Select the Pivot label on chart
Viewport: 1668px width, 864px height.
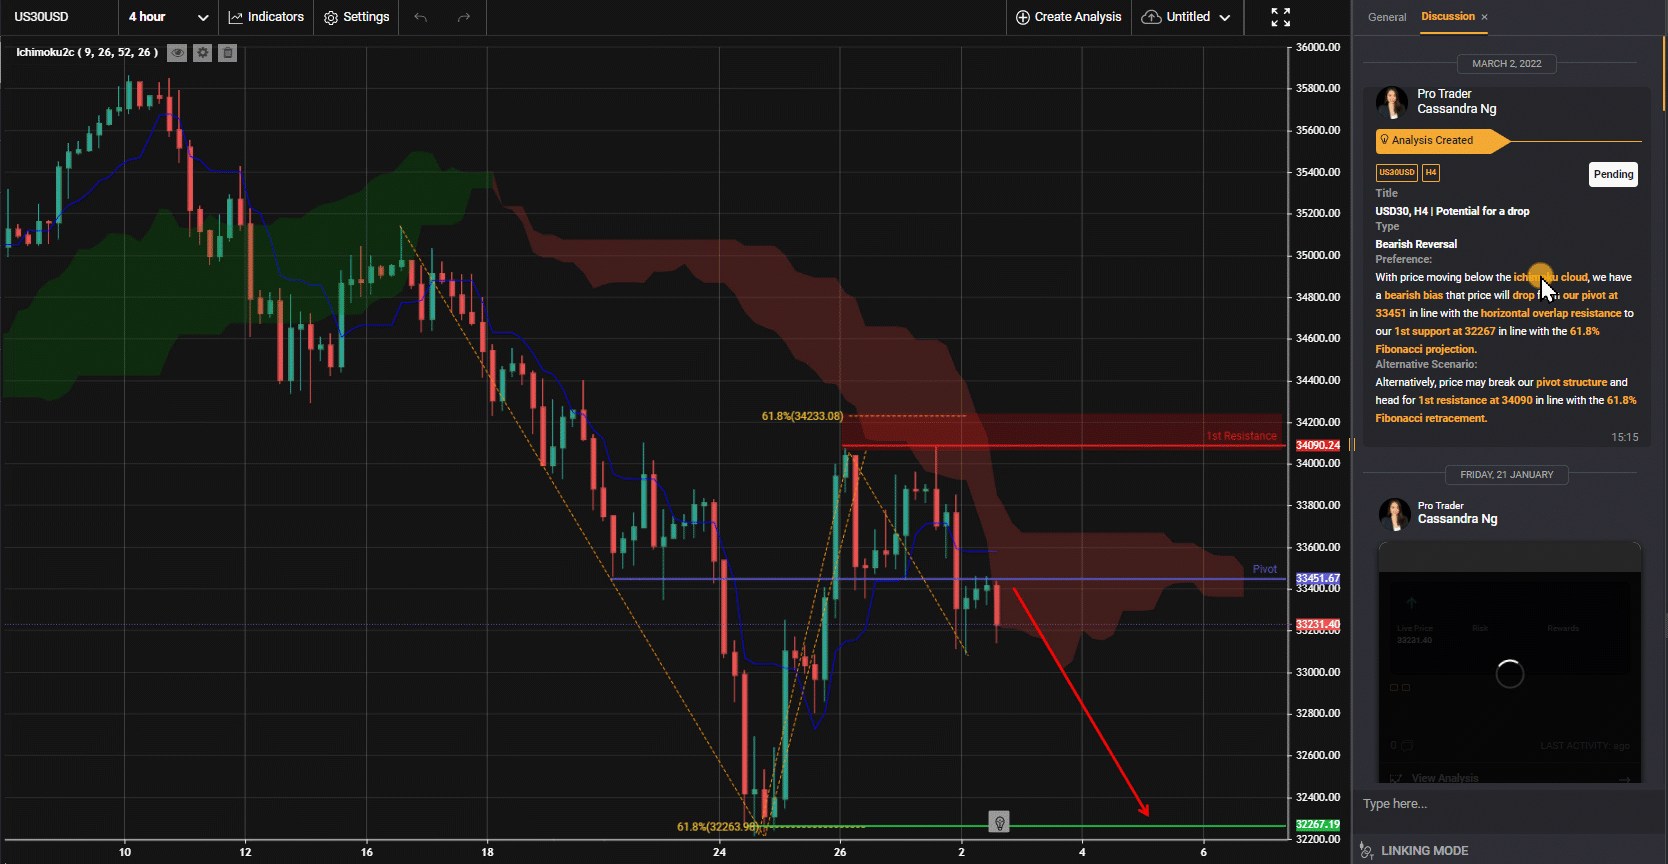(x=1264, y=569)
